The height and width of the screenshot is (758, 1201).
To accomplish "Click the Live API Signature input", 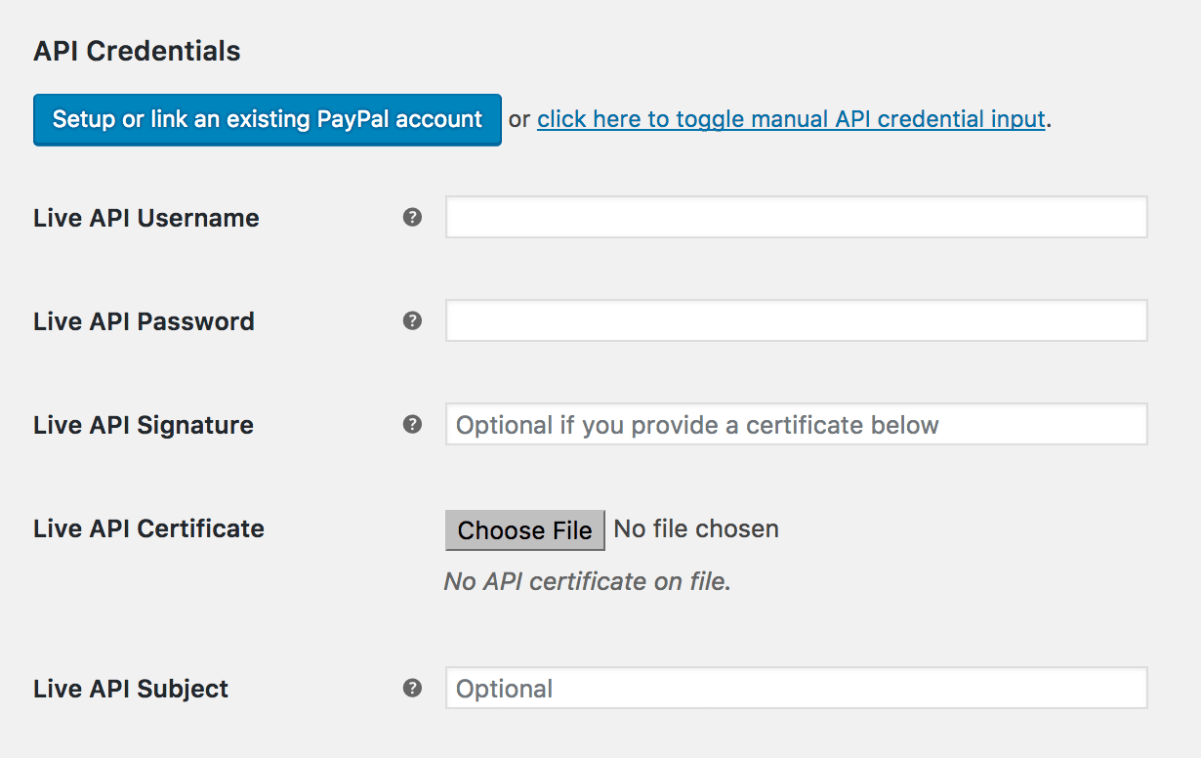I will (795, 424).
